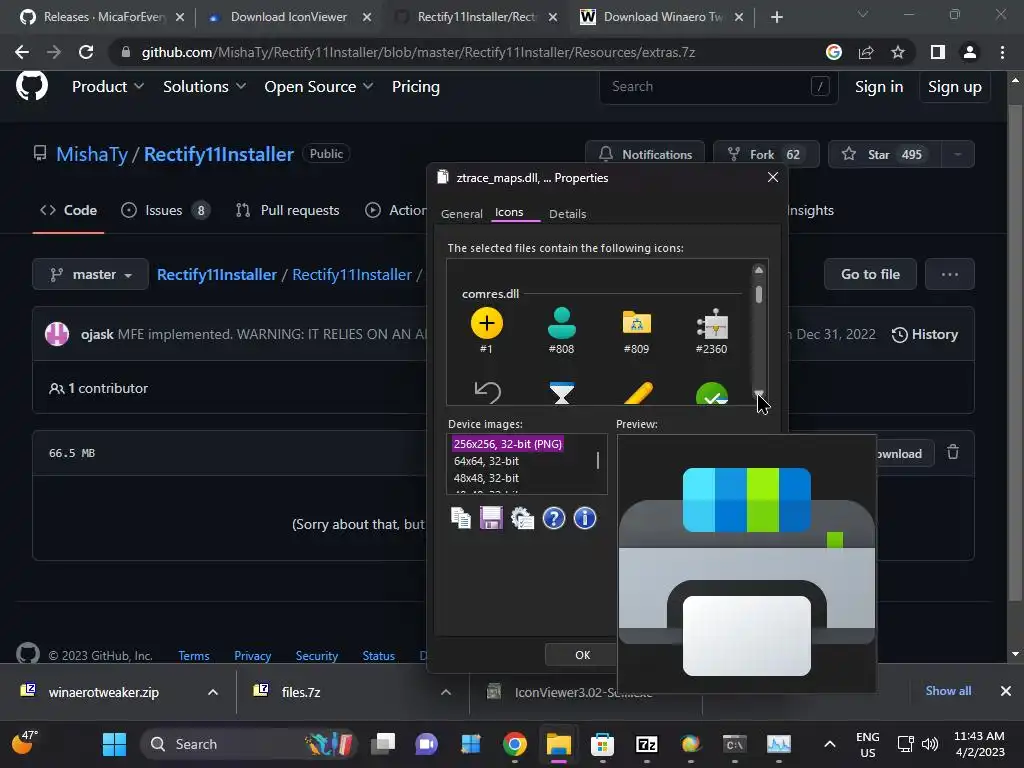Select icon #2360 in comres.dll
The width and height of the screenshot is (1024, 768).
[712, 323]
